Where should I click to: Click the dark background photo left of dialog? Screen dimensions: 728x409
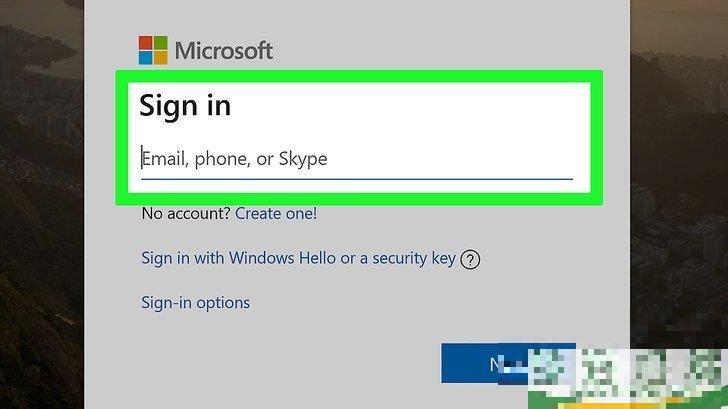(40, 200)
